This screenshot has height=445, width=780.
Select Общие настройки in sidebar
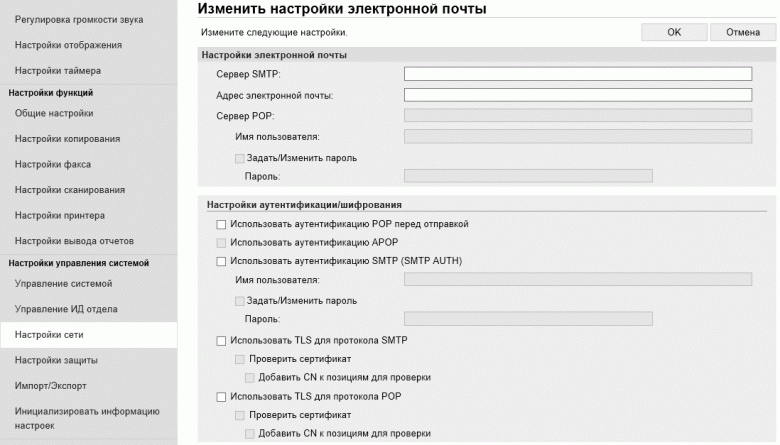click(54, 113)
